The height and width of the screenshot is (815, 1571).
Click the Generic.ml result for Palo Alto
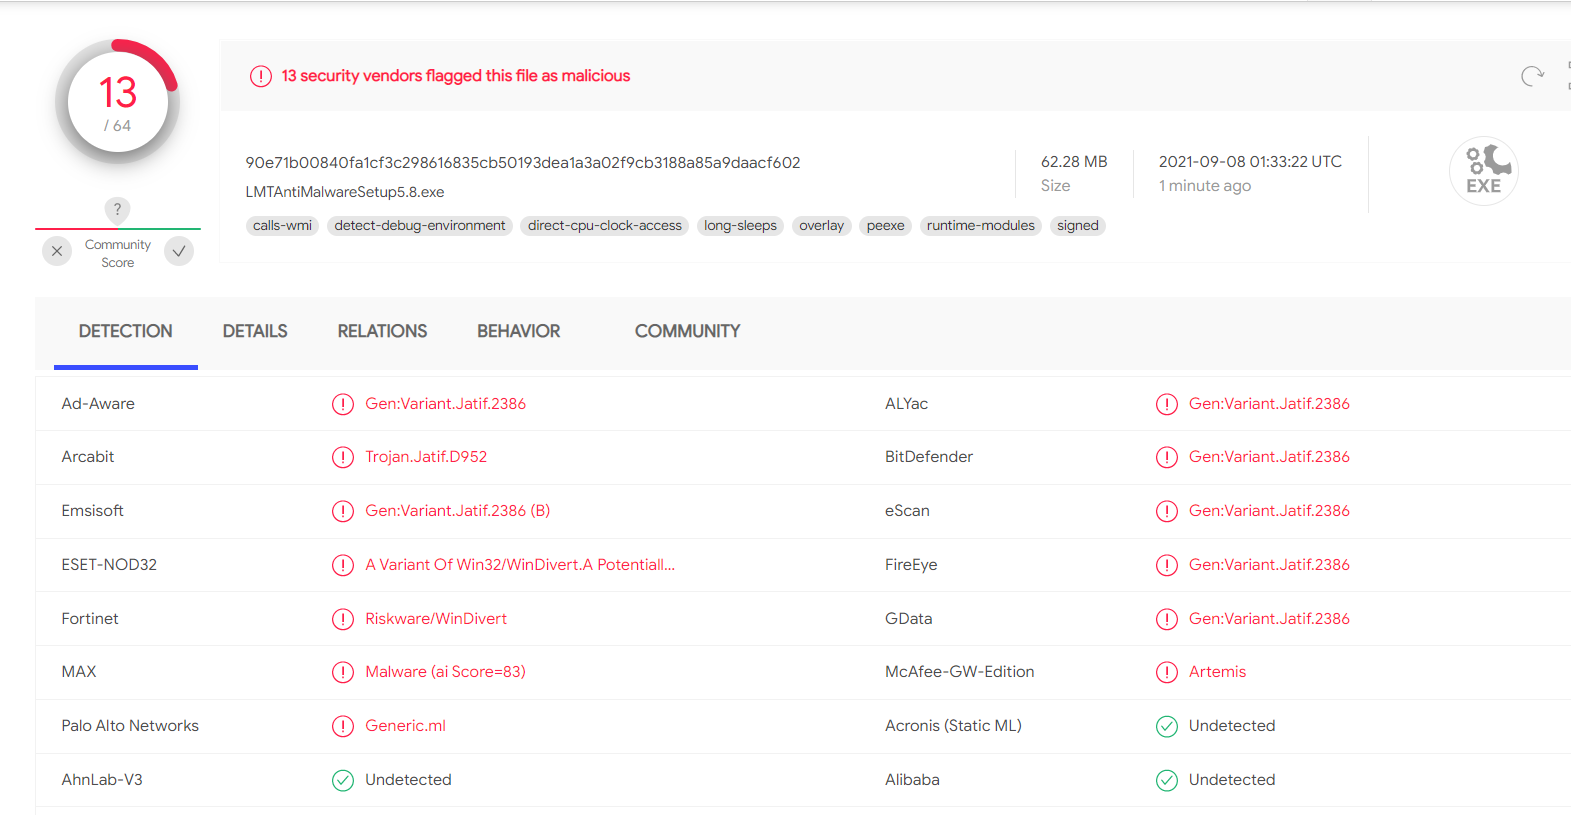[x=405, y=726]
